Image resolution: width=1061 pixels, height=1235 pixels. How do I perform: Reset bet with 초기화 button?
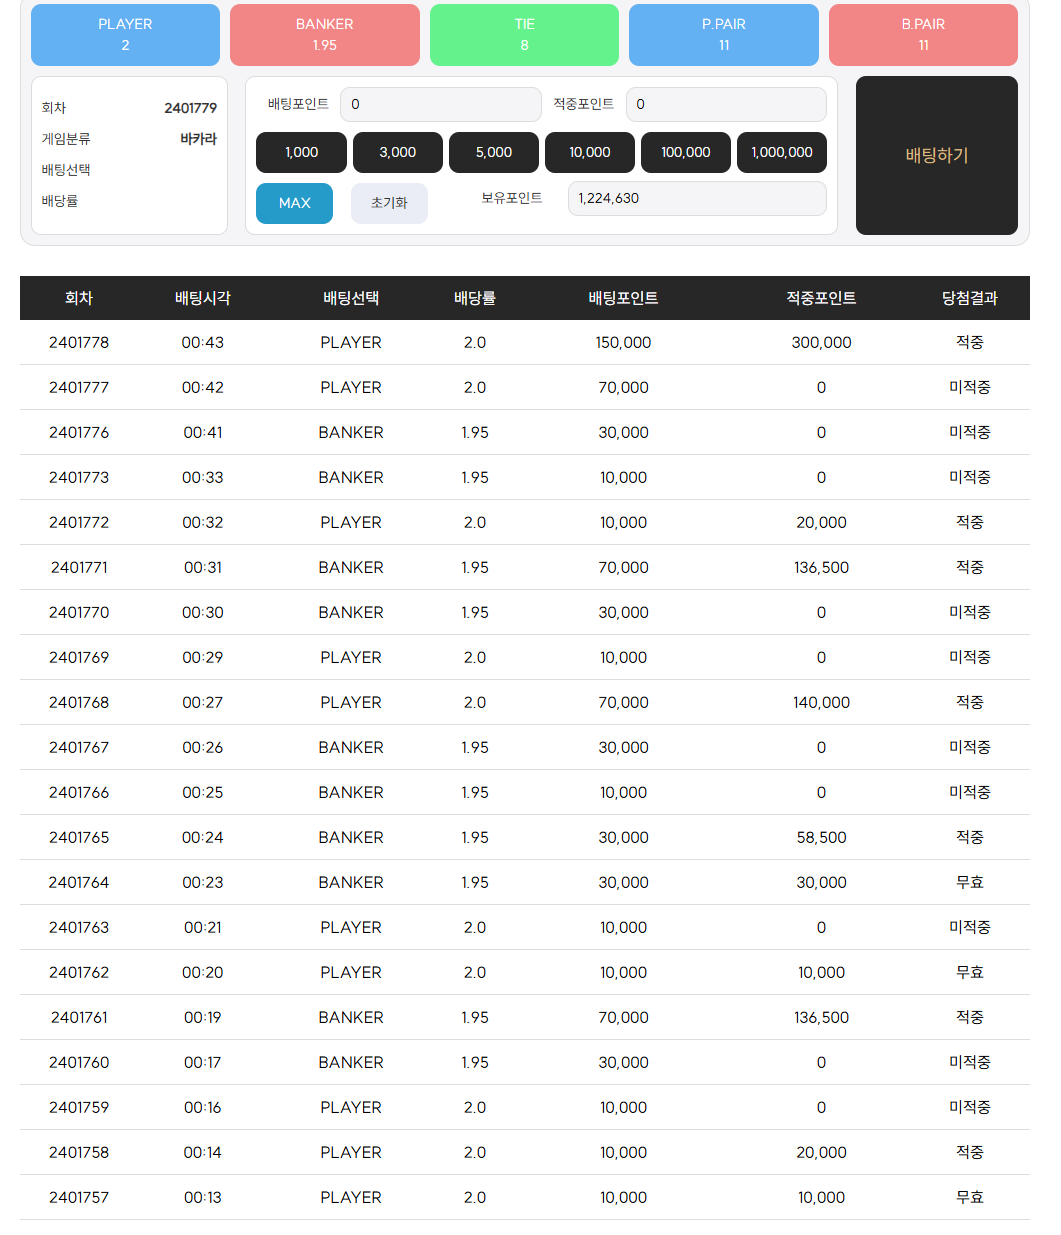389,203
